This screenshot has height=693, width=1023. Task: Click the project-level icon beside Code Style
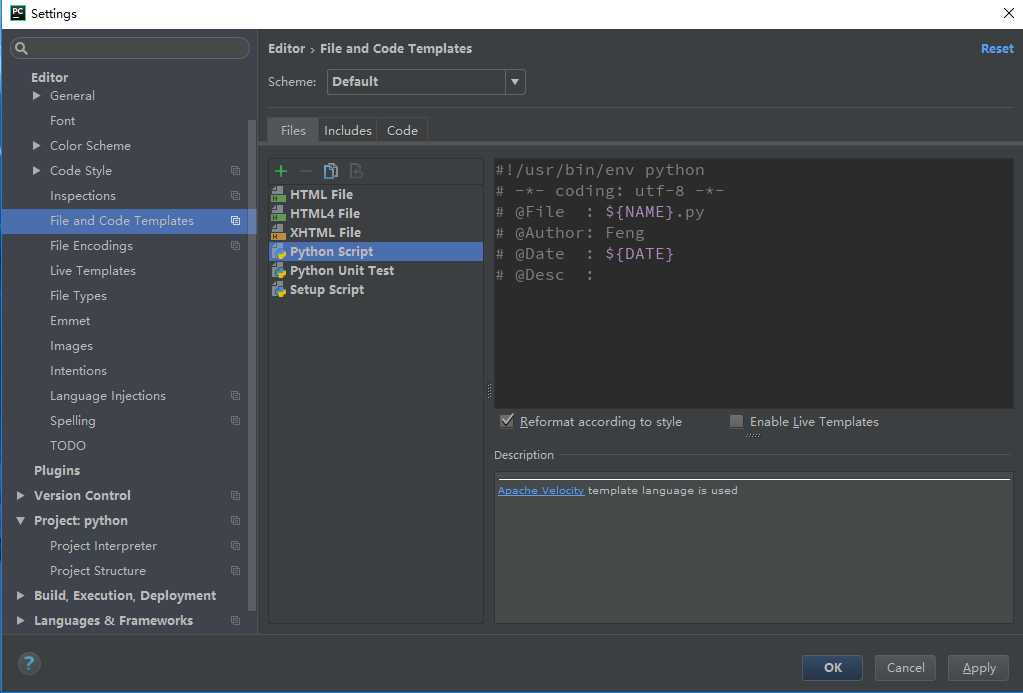click(x=236, y=170)
